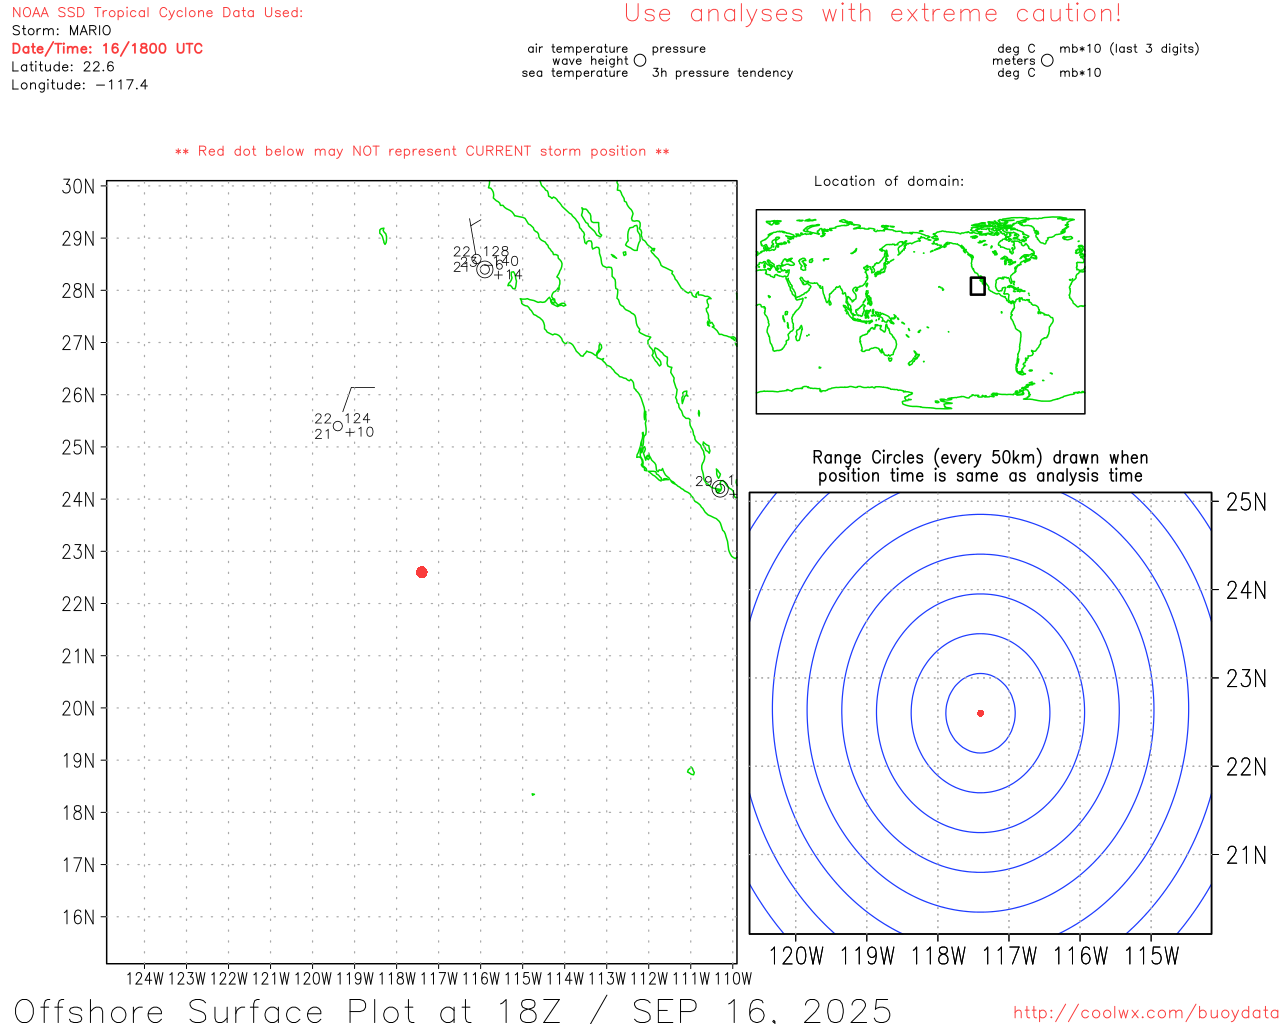The image size is (1280, 1024).
Task: Click 'Location of domain:' label
Action: 889,181
